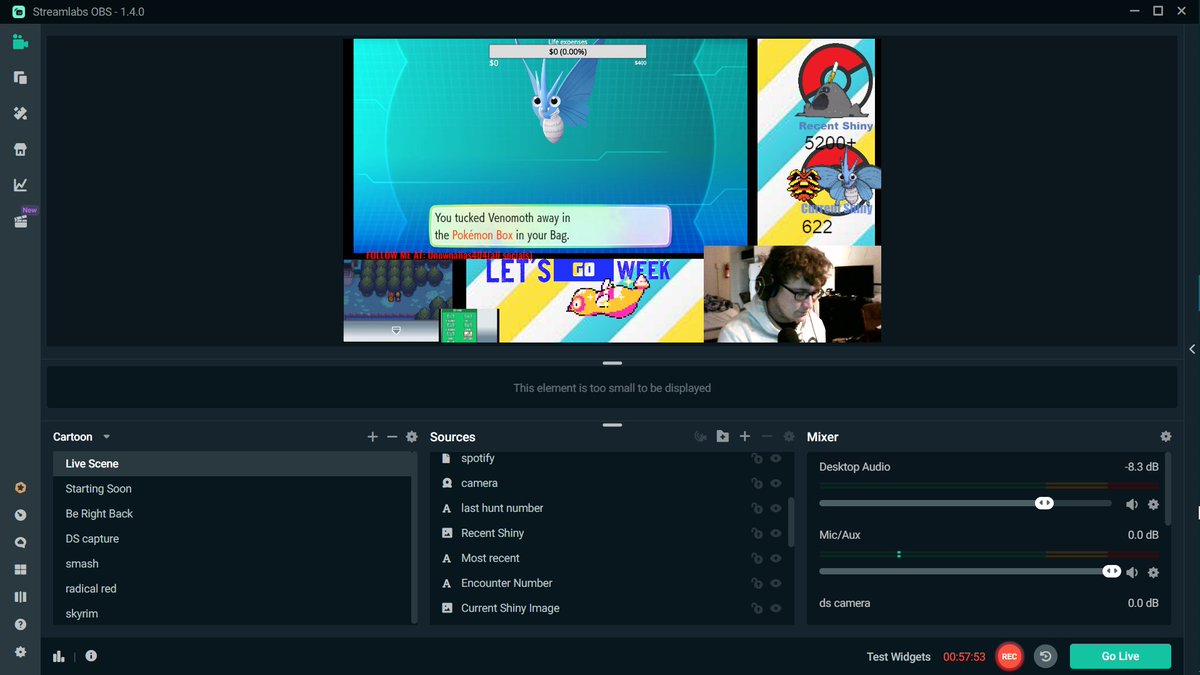Open Mic/Aux settings gear
Screen dimensions: 1200x675
tap(1153, 573)
